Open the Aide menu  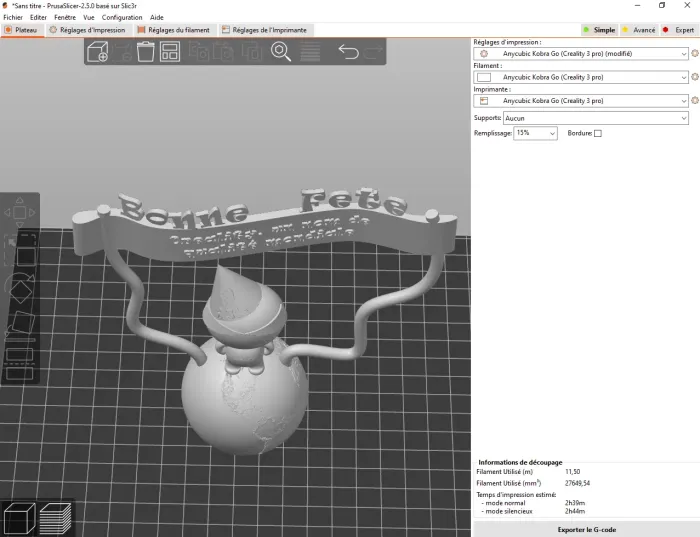[x=157, y=17]
